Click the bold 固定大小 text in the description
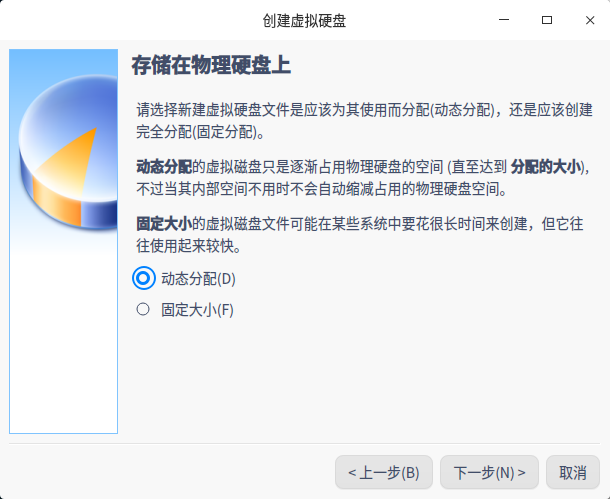 coord(164,224)
